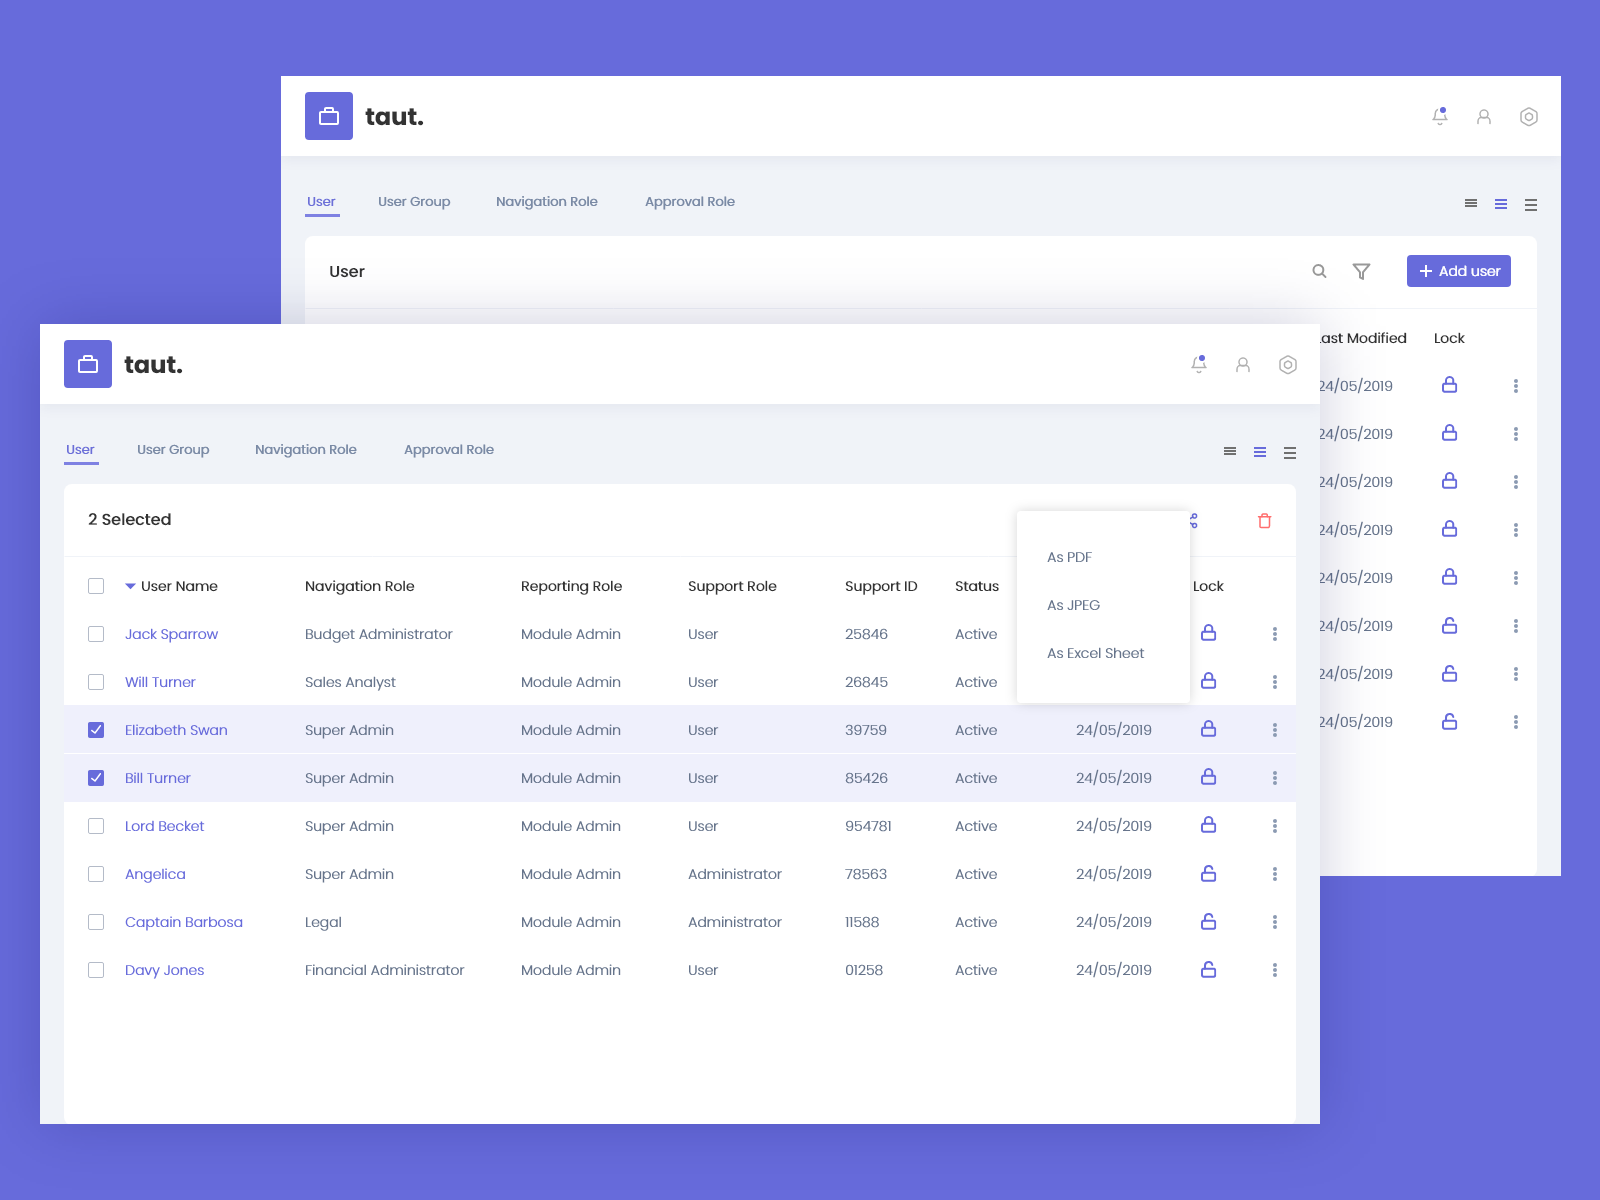Click the Status column header
The image size is (1600, 1200).
[977, 586]
